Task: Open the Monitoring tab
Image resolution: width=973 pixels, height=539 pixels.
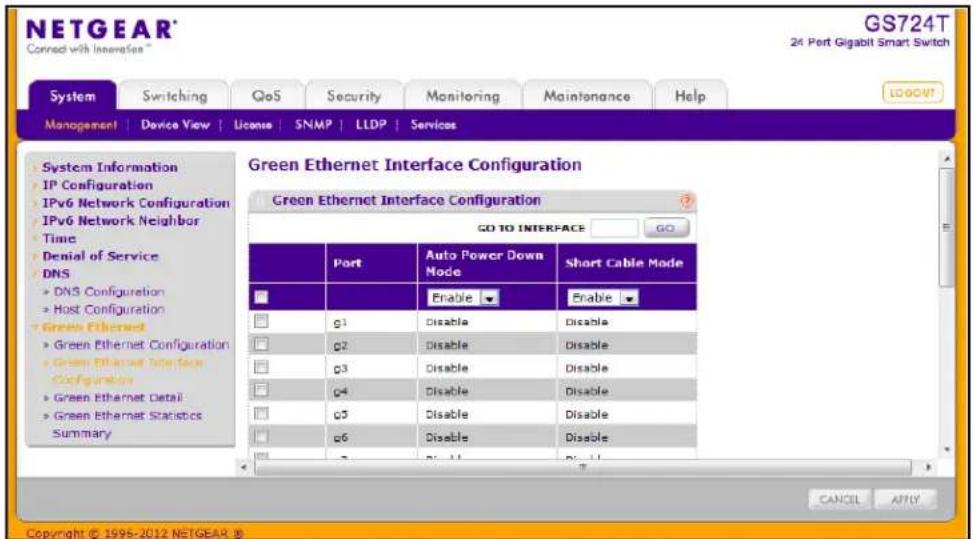Action: coord(463,96)
